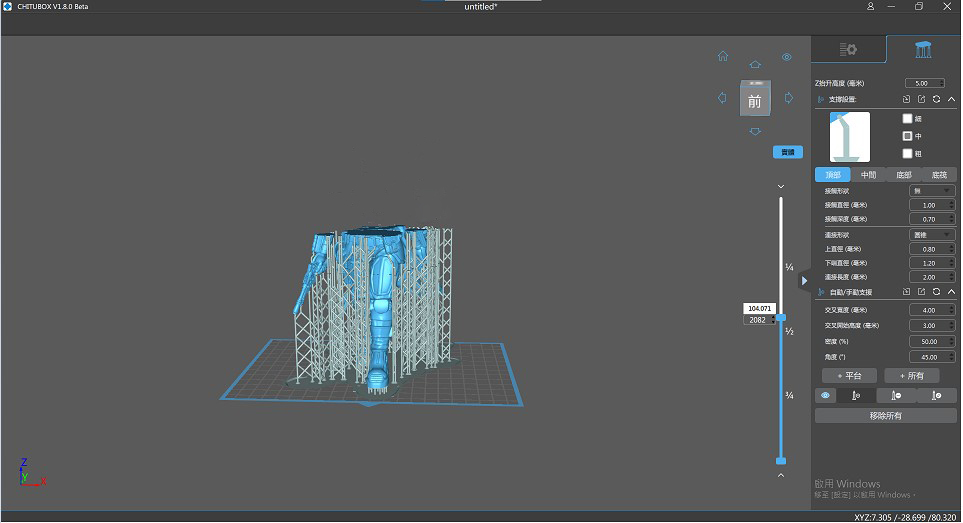Viewport: 963px width, 523px height.
Task: Check the 細 (thin) support option
Action: coord(908,118)
